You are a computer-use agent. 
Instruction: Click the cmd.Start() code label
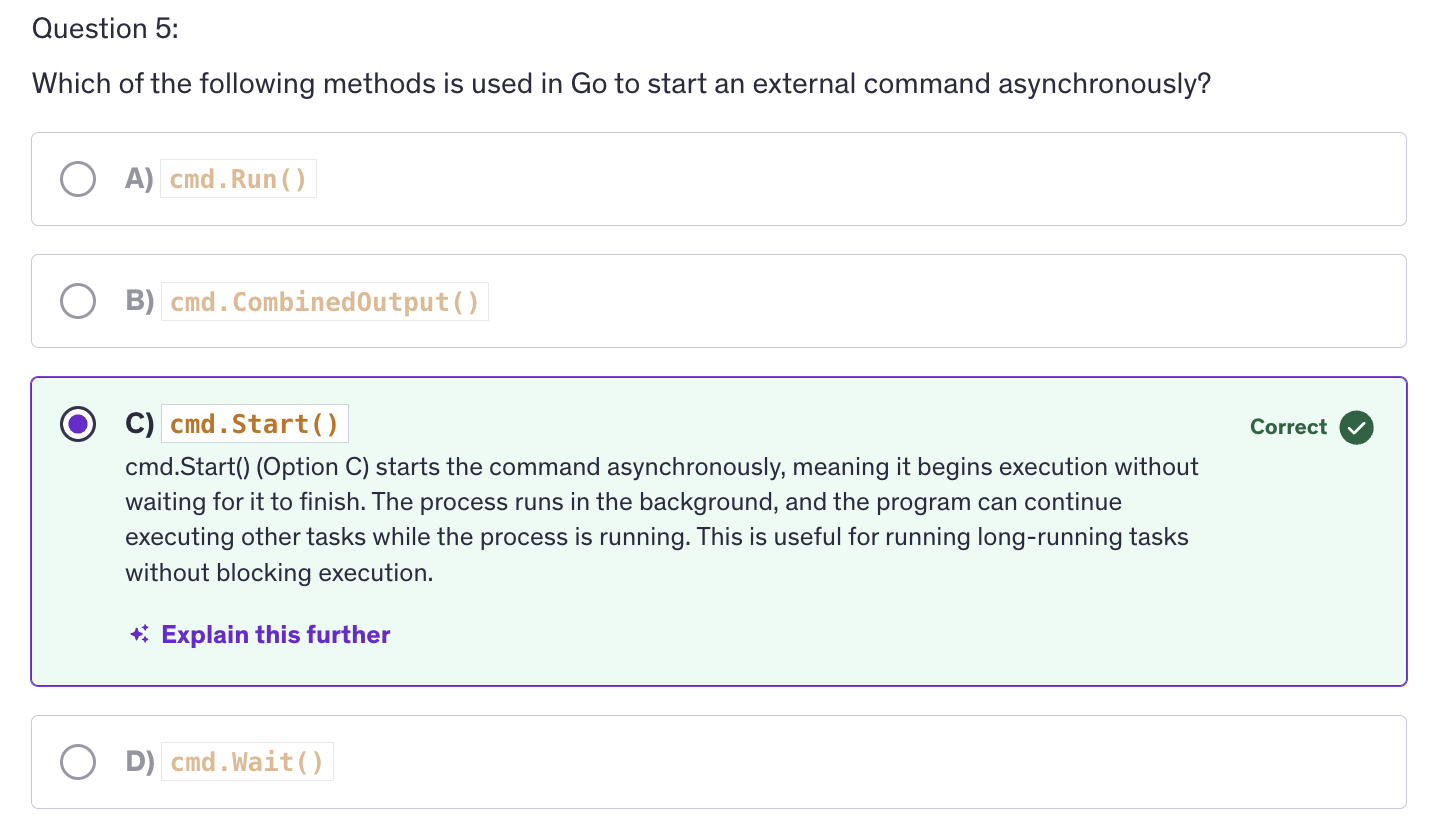(254, 424)
